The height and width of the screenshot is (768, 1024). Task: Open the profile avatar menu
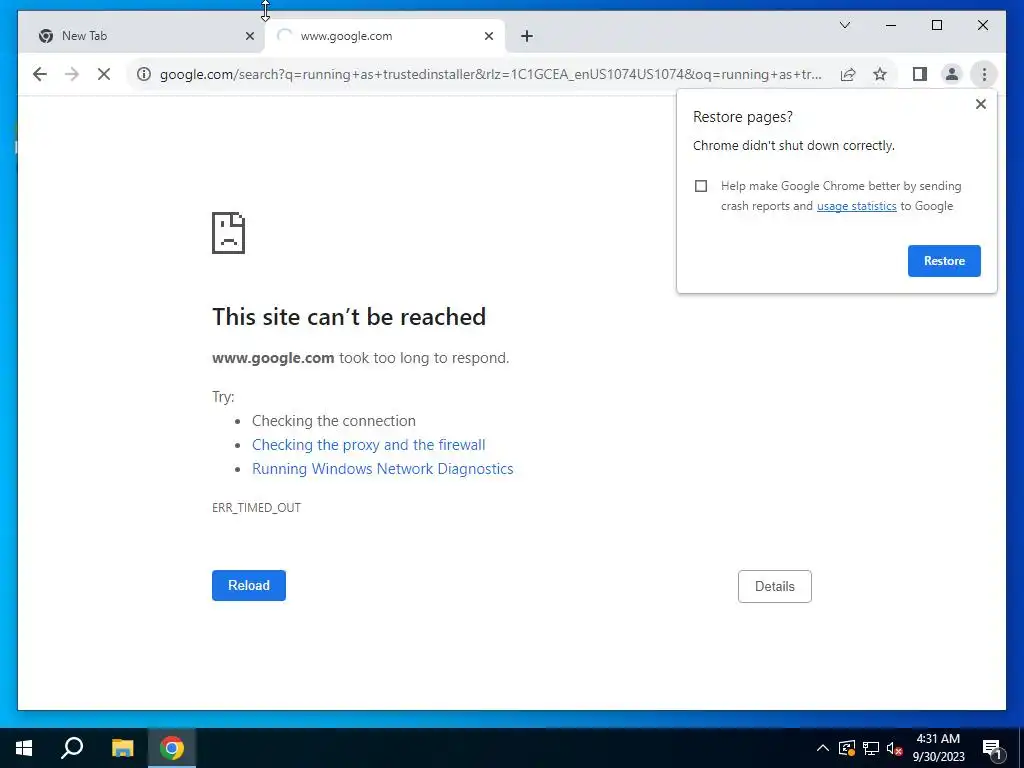(952, 74)
